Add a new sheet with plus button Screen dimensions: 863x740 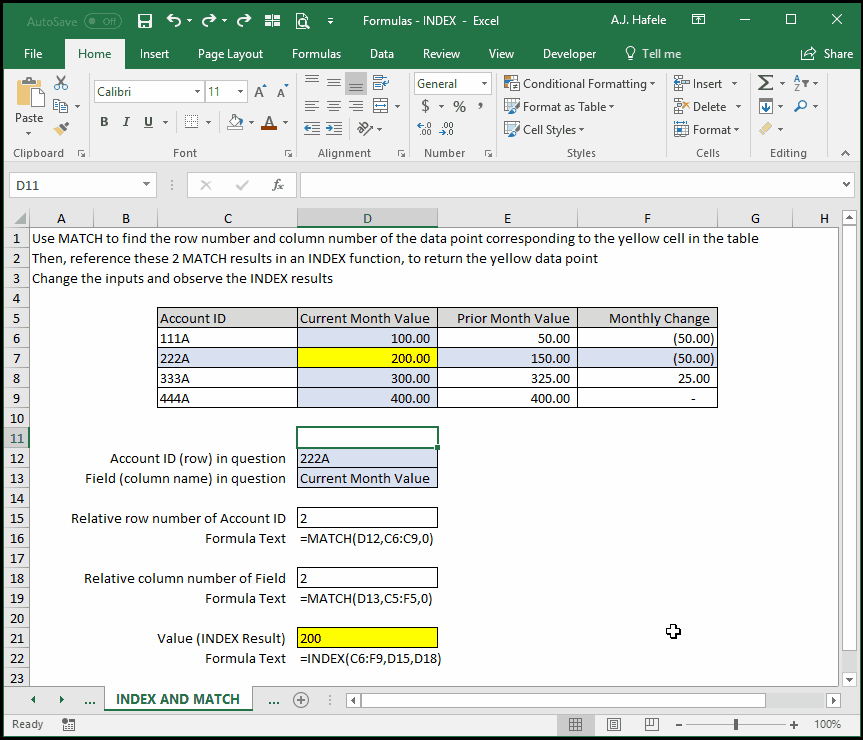pyautogui.click(x=301, y=700)
